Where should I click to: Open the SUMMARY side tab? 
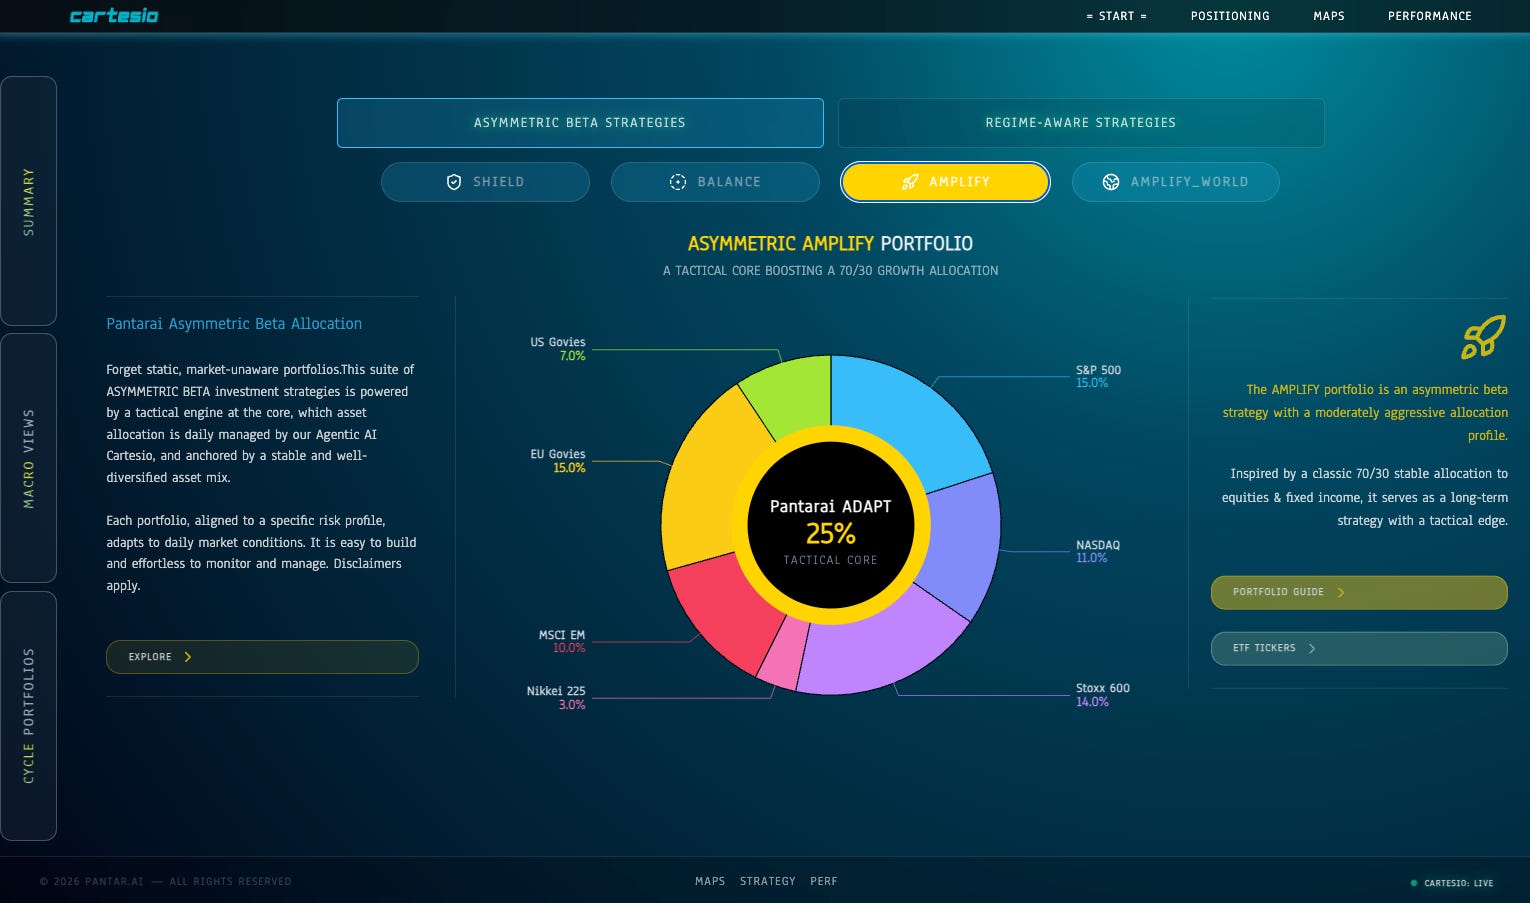[28, 201]
